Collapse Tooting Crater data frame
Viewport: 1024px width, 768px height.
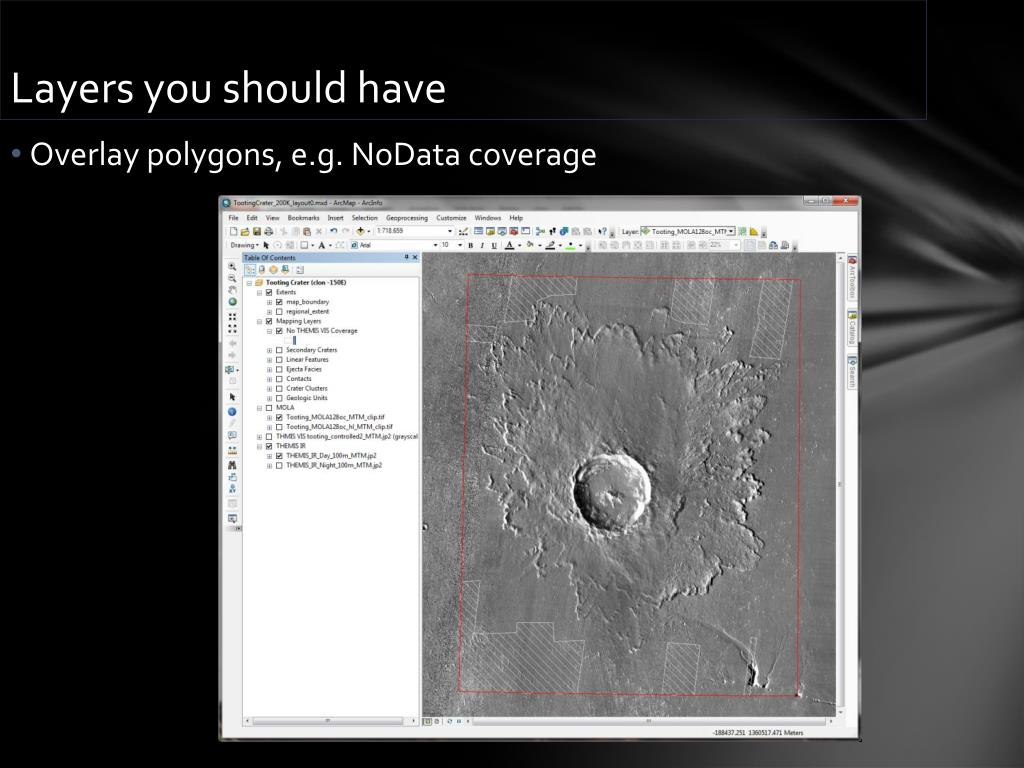point(249,283)
